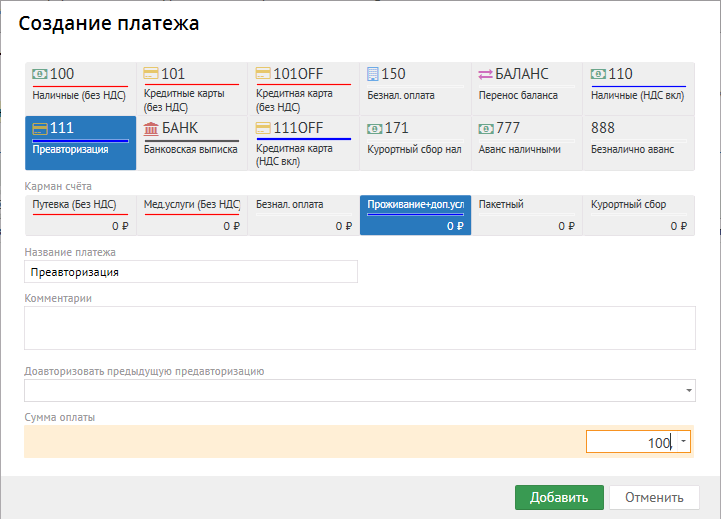Choose the Мед.услуги account pocket

(x=191, y=214)
